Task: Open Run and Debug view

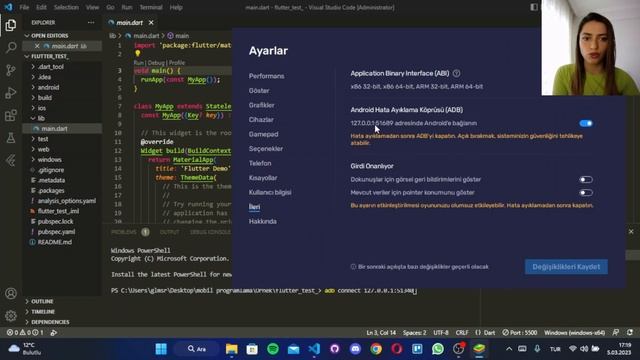Action: click(11, 93)
